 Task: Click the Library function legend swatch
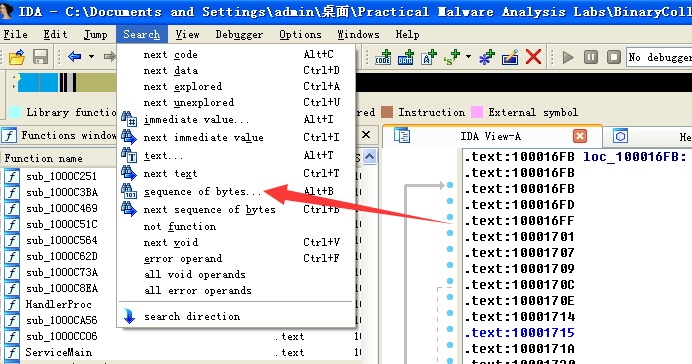pos(15,112)
